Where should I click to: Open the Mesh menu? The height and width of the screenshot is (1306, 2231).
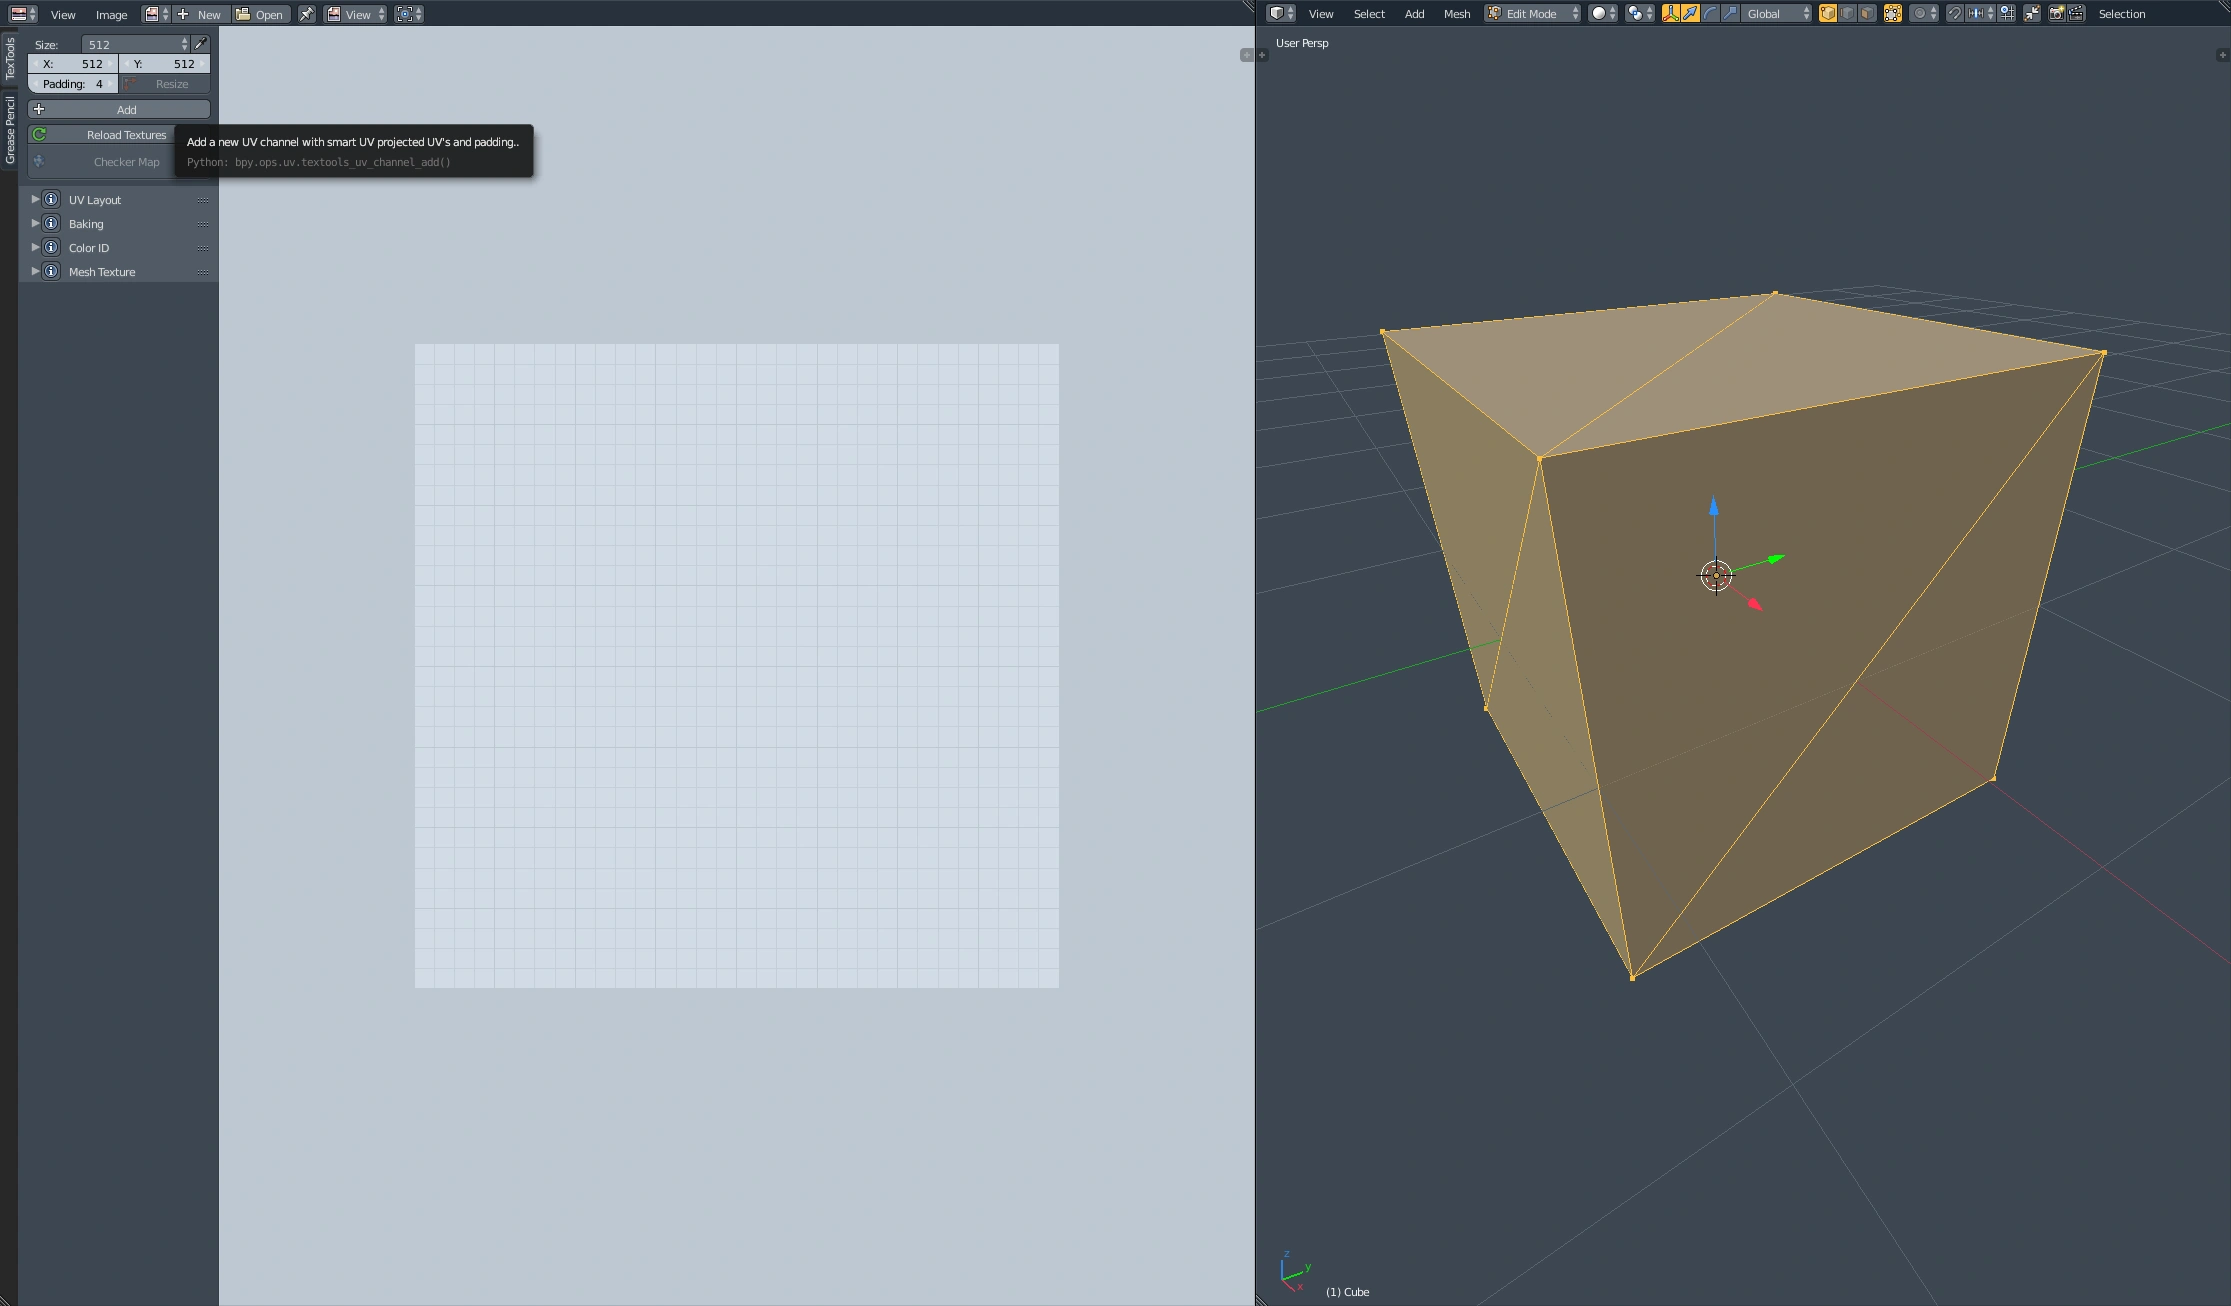coord(1456,14)
